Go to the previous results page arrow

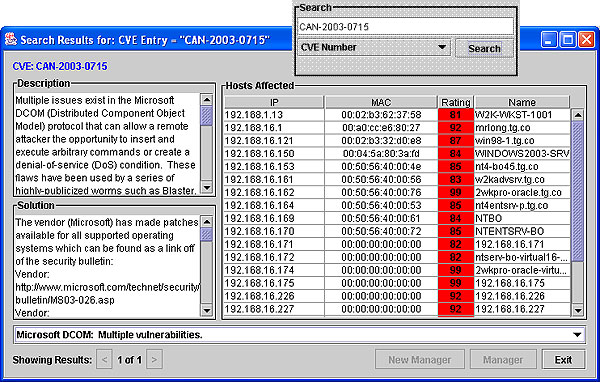point(104,359)
